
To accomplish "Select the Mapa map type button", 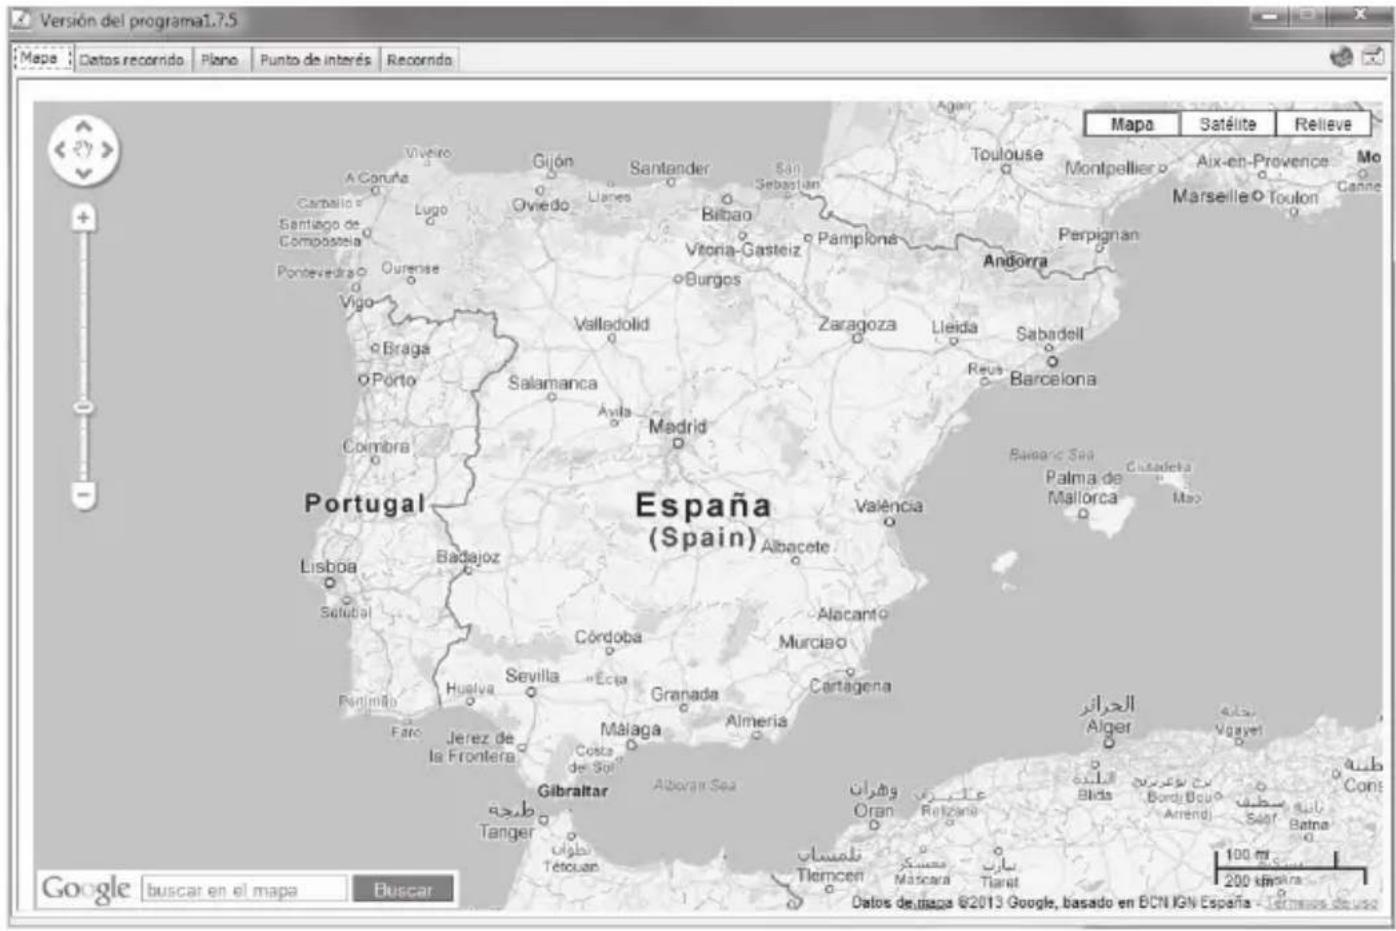I will pos(1132,124).
